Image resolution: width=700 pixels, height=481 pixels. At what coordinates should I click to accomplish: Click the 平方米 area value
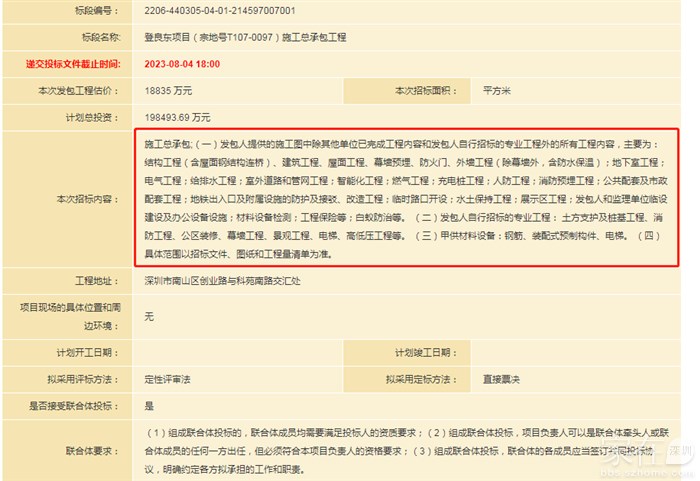496,91
